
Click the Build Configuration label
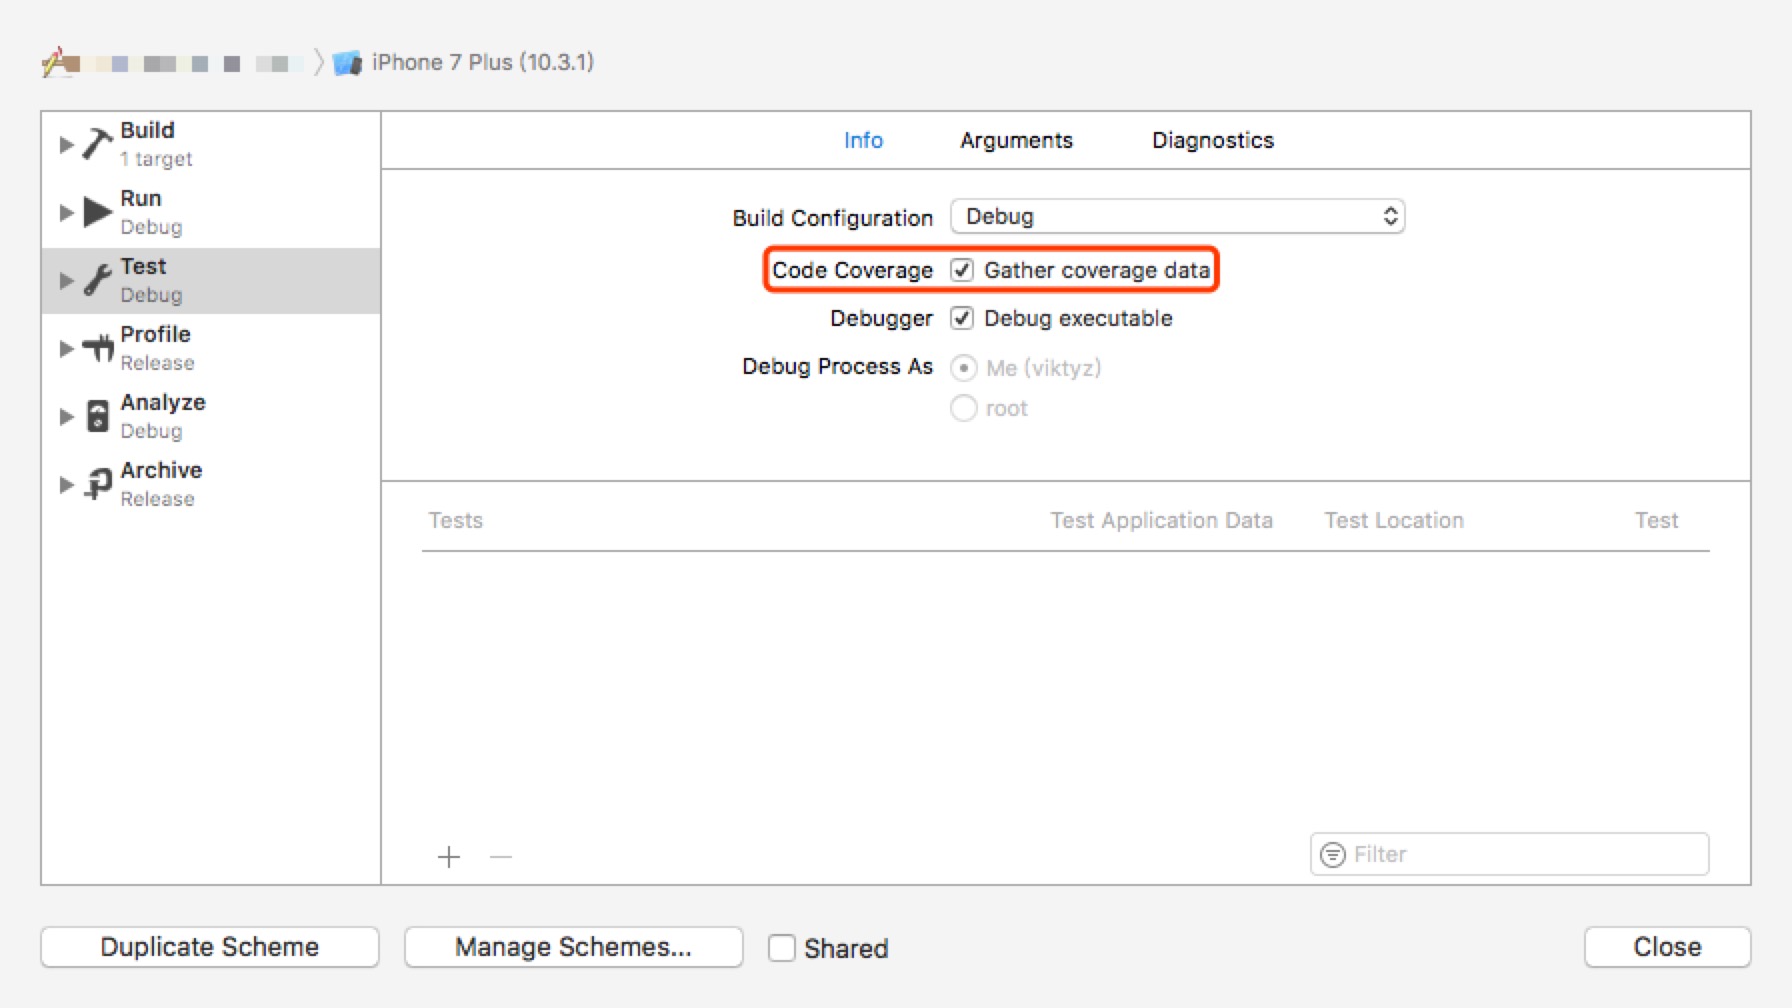[832, 218]
